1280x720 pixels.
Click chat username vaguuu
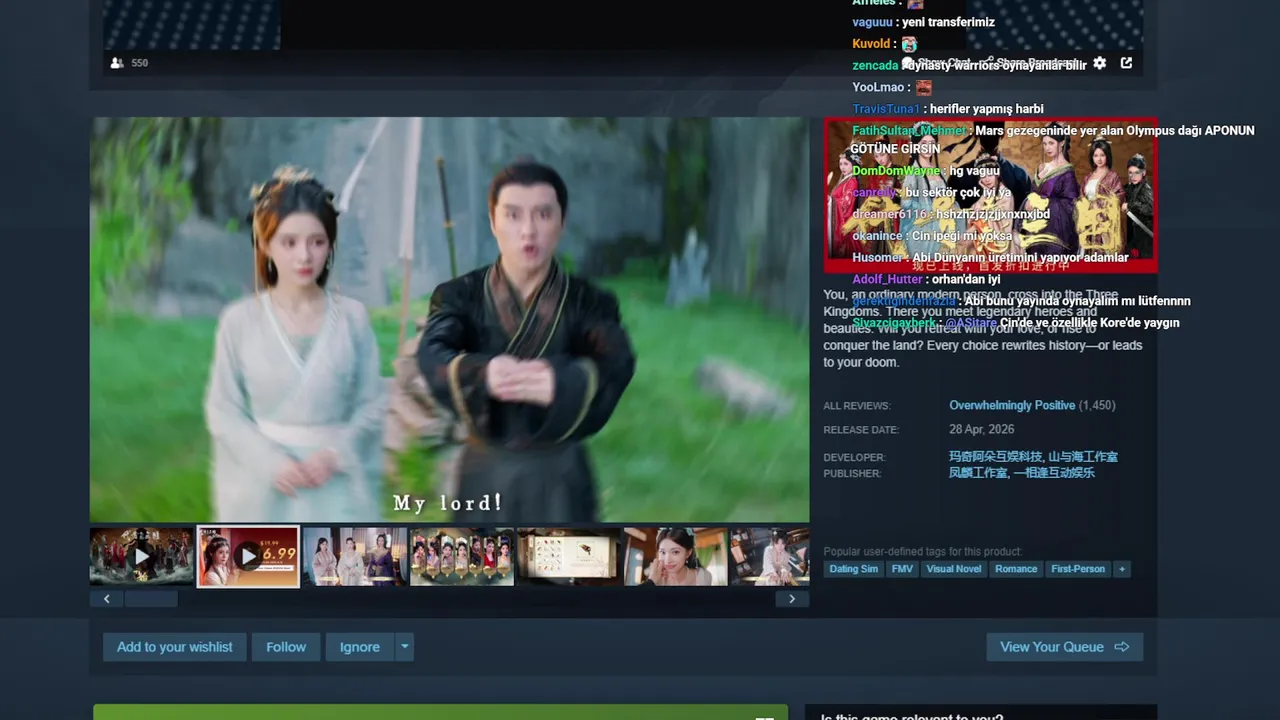[872, 22]
